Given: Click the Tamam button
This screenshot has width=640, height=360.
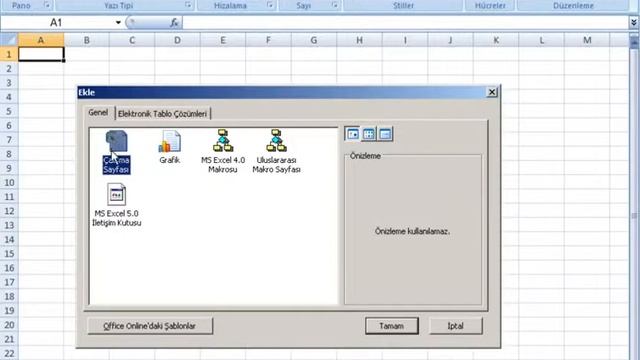Looking at the screenshot, I should pos(391,326).
